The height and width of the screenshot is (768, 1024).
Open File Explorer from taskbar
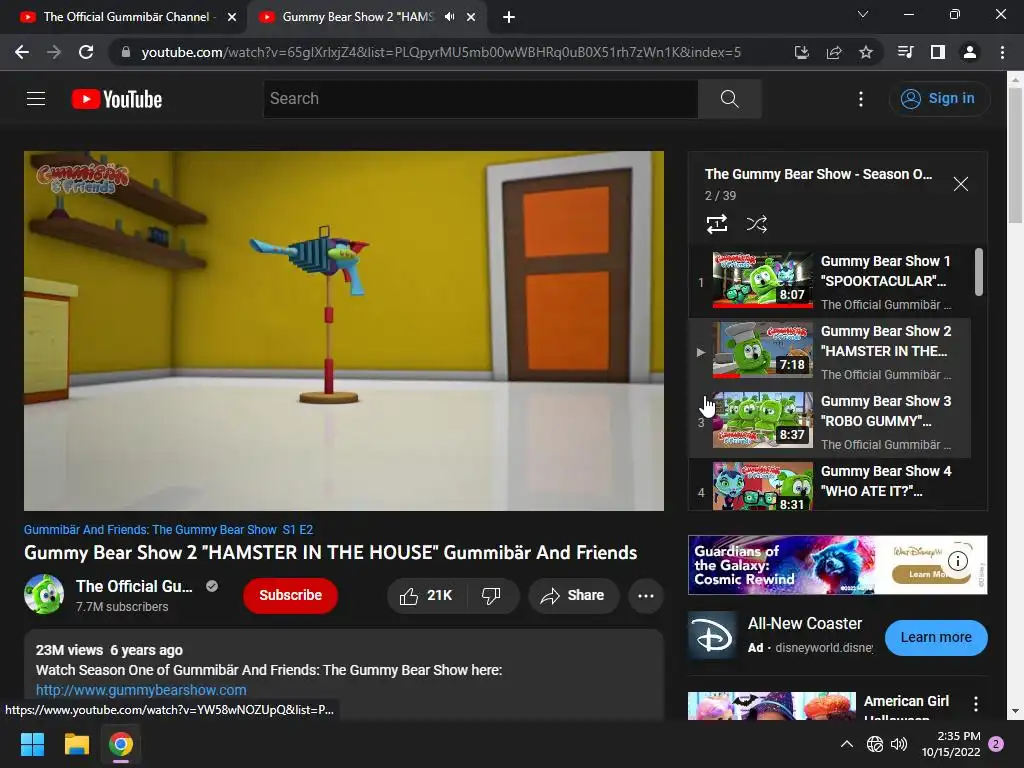[76, 744]
